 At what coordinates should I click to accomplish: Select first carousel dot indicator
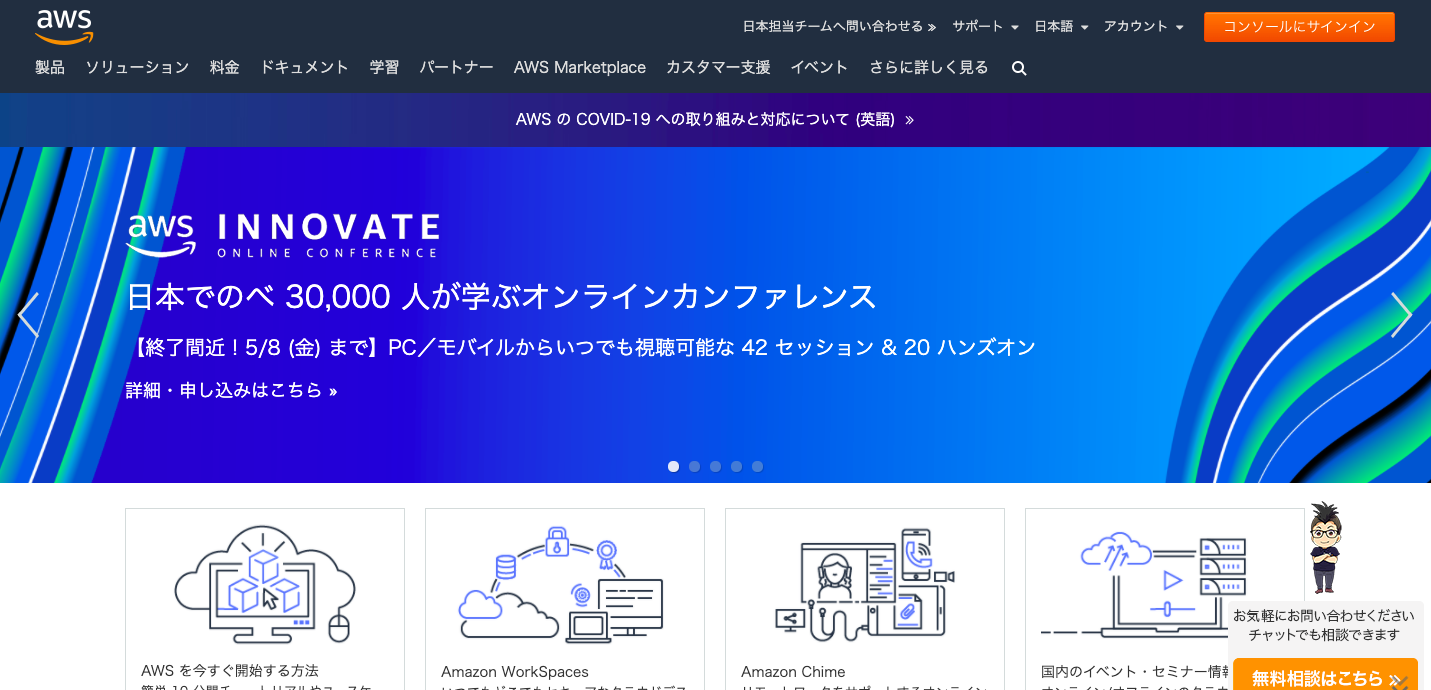point(673,466)
